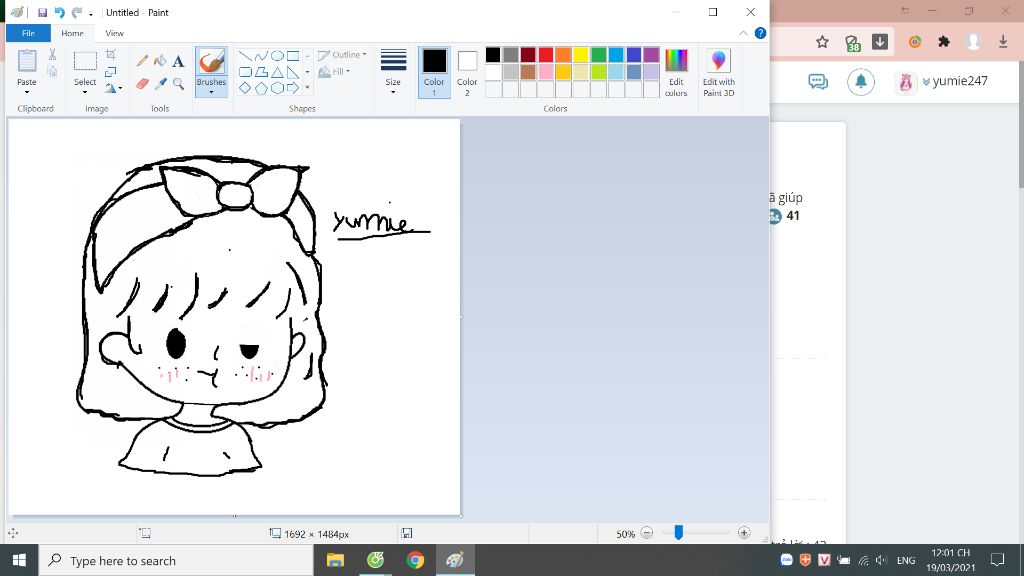Select the Magnifier tool
This screenshot has width=1024, height=576.
[178, 84]
